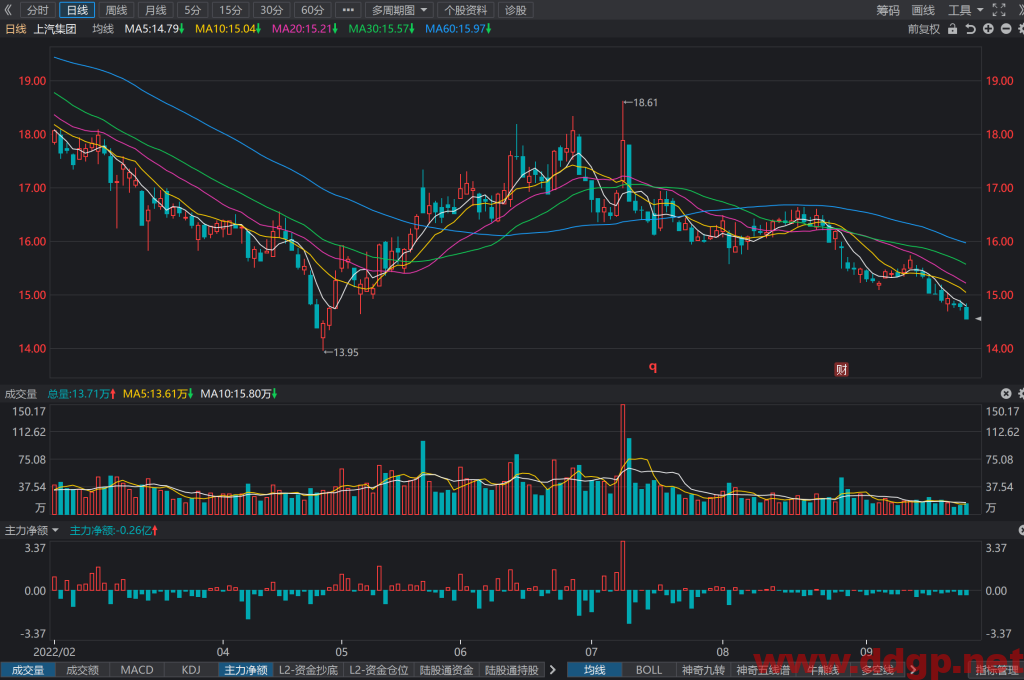Image resolution: width=1024 pixels, height=680 pixels.
Task: Switch to 分时 intraday view
Action: pos(37,10)
